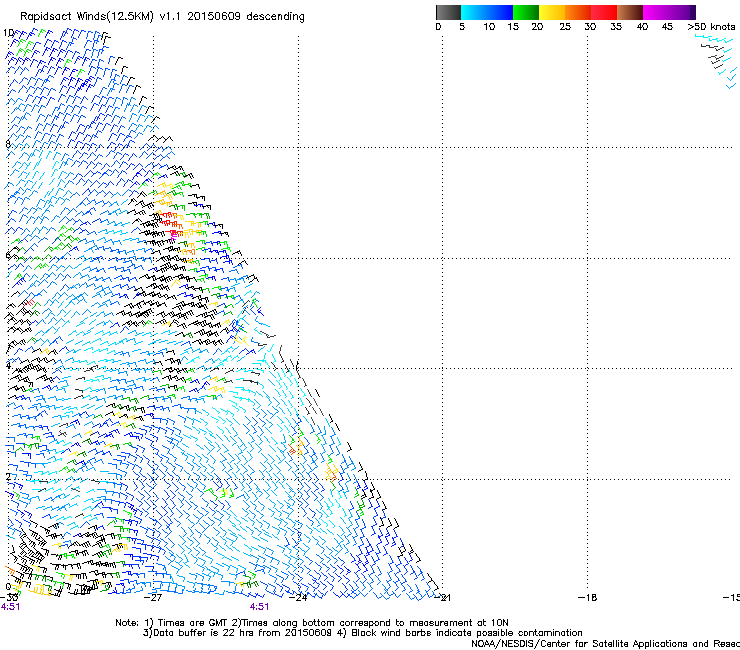This screenshot has height=650, width=740.
Task: Click the legend label '25'
Action: click(x=565, y=27)
